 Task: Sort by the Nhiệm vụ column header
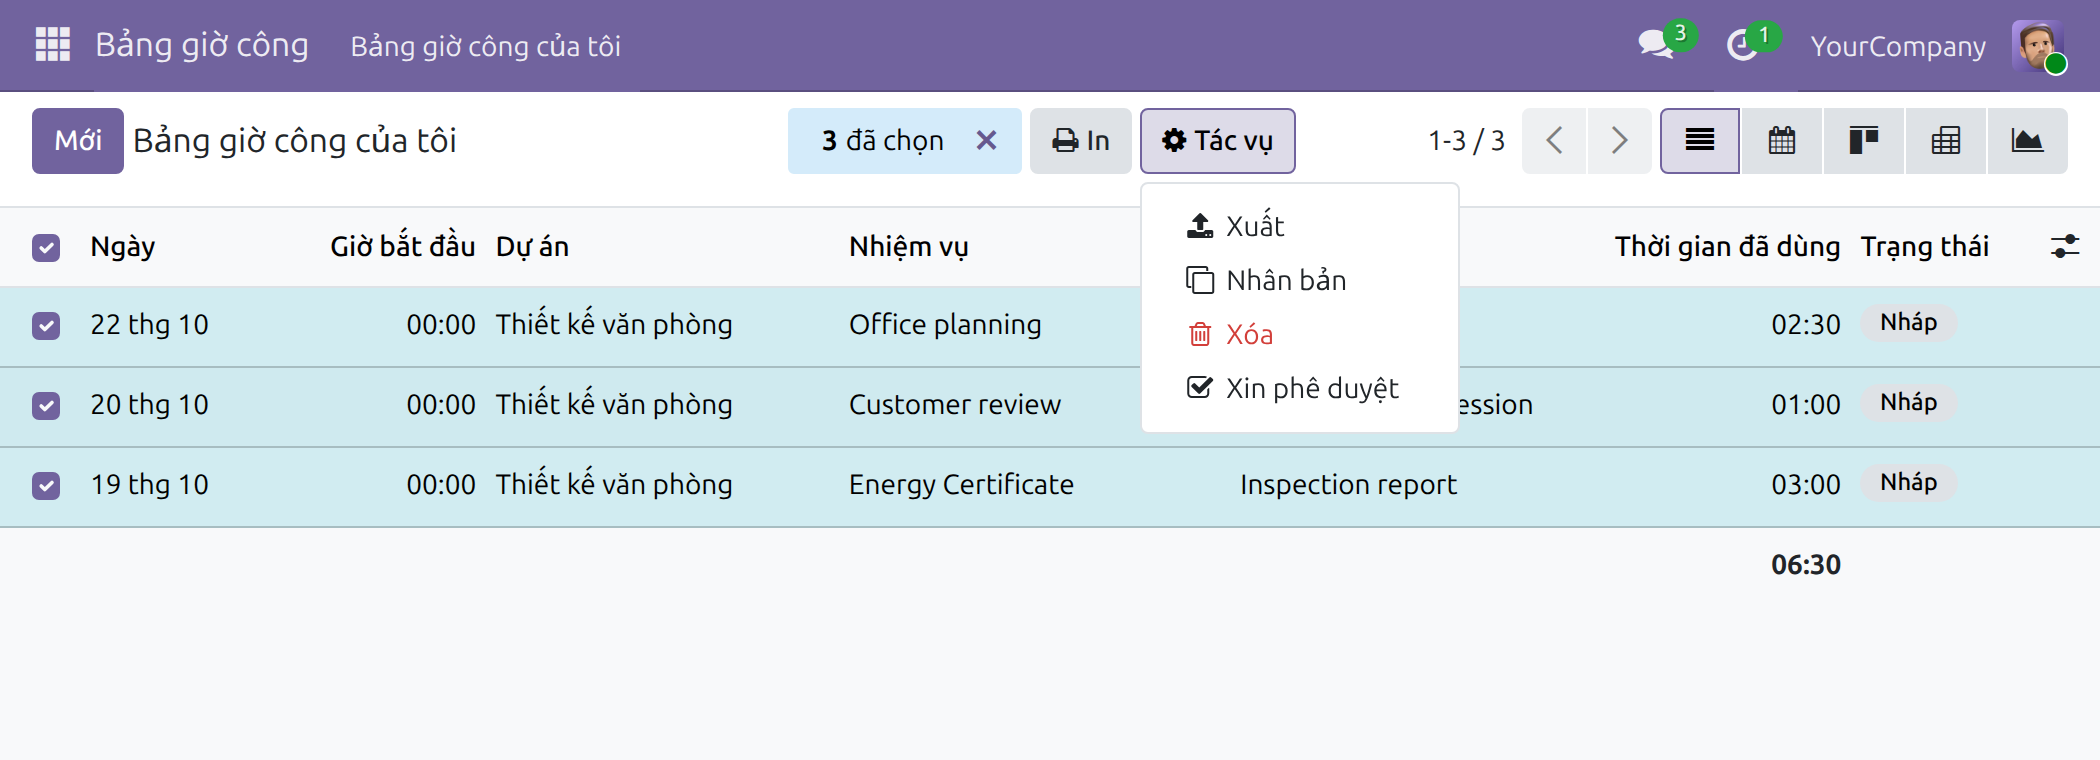(x=909, y=247)
